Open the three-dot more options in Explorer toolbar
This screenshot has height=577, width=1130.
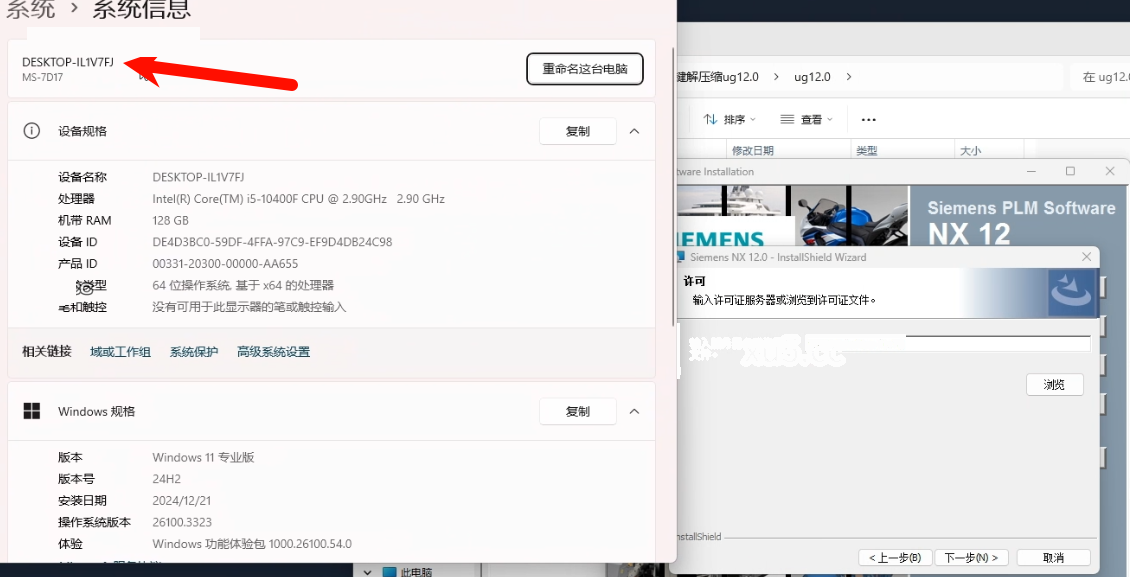pos(868,120)
